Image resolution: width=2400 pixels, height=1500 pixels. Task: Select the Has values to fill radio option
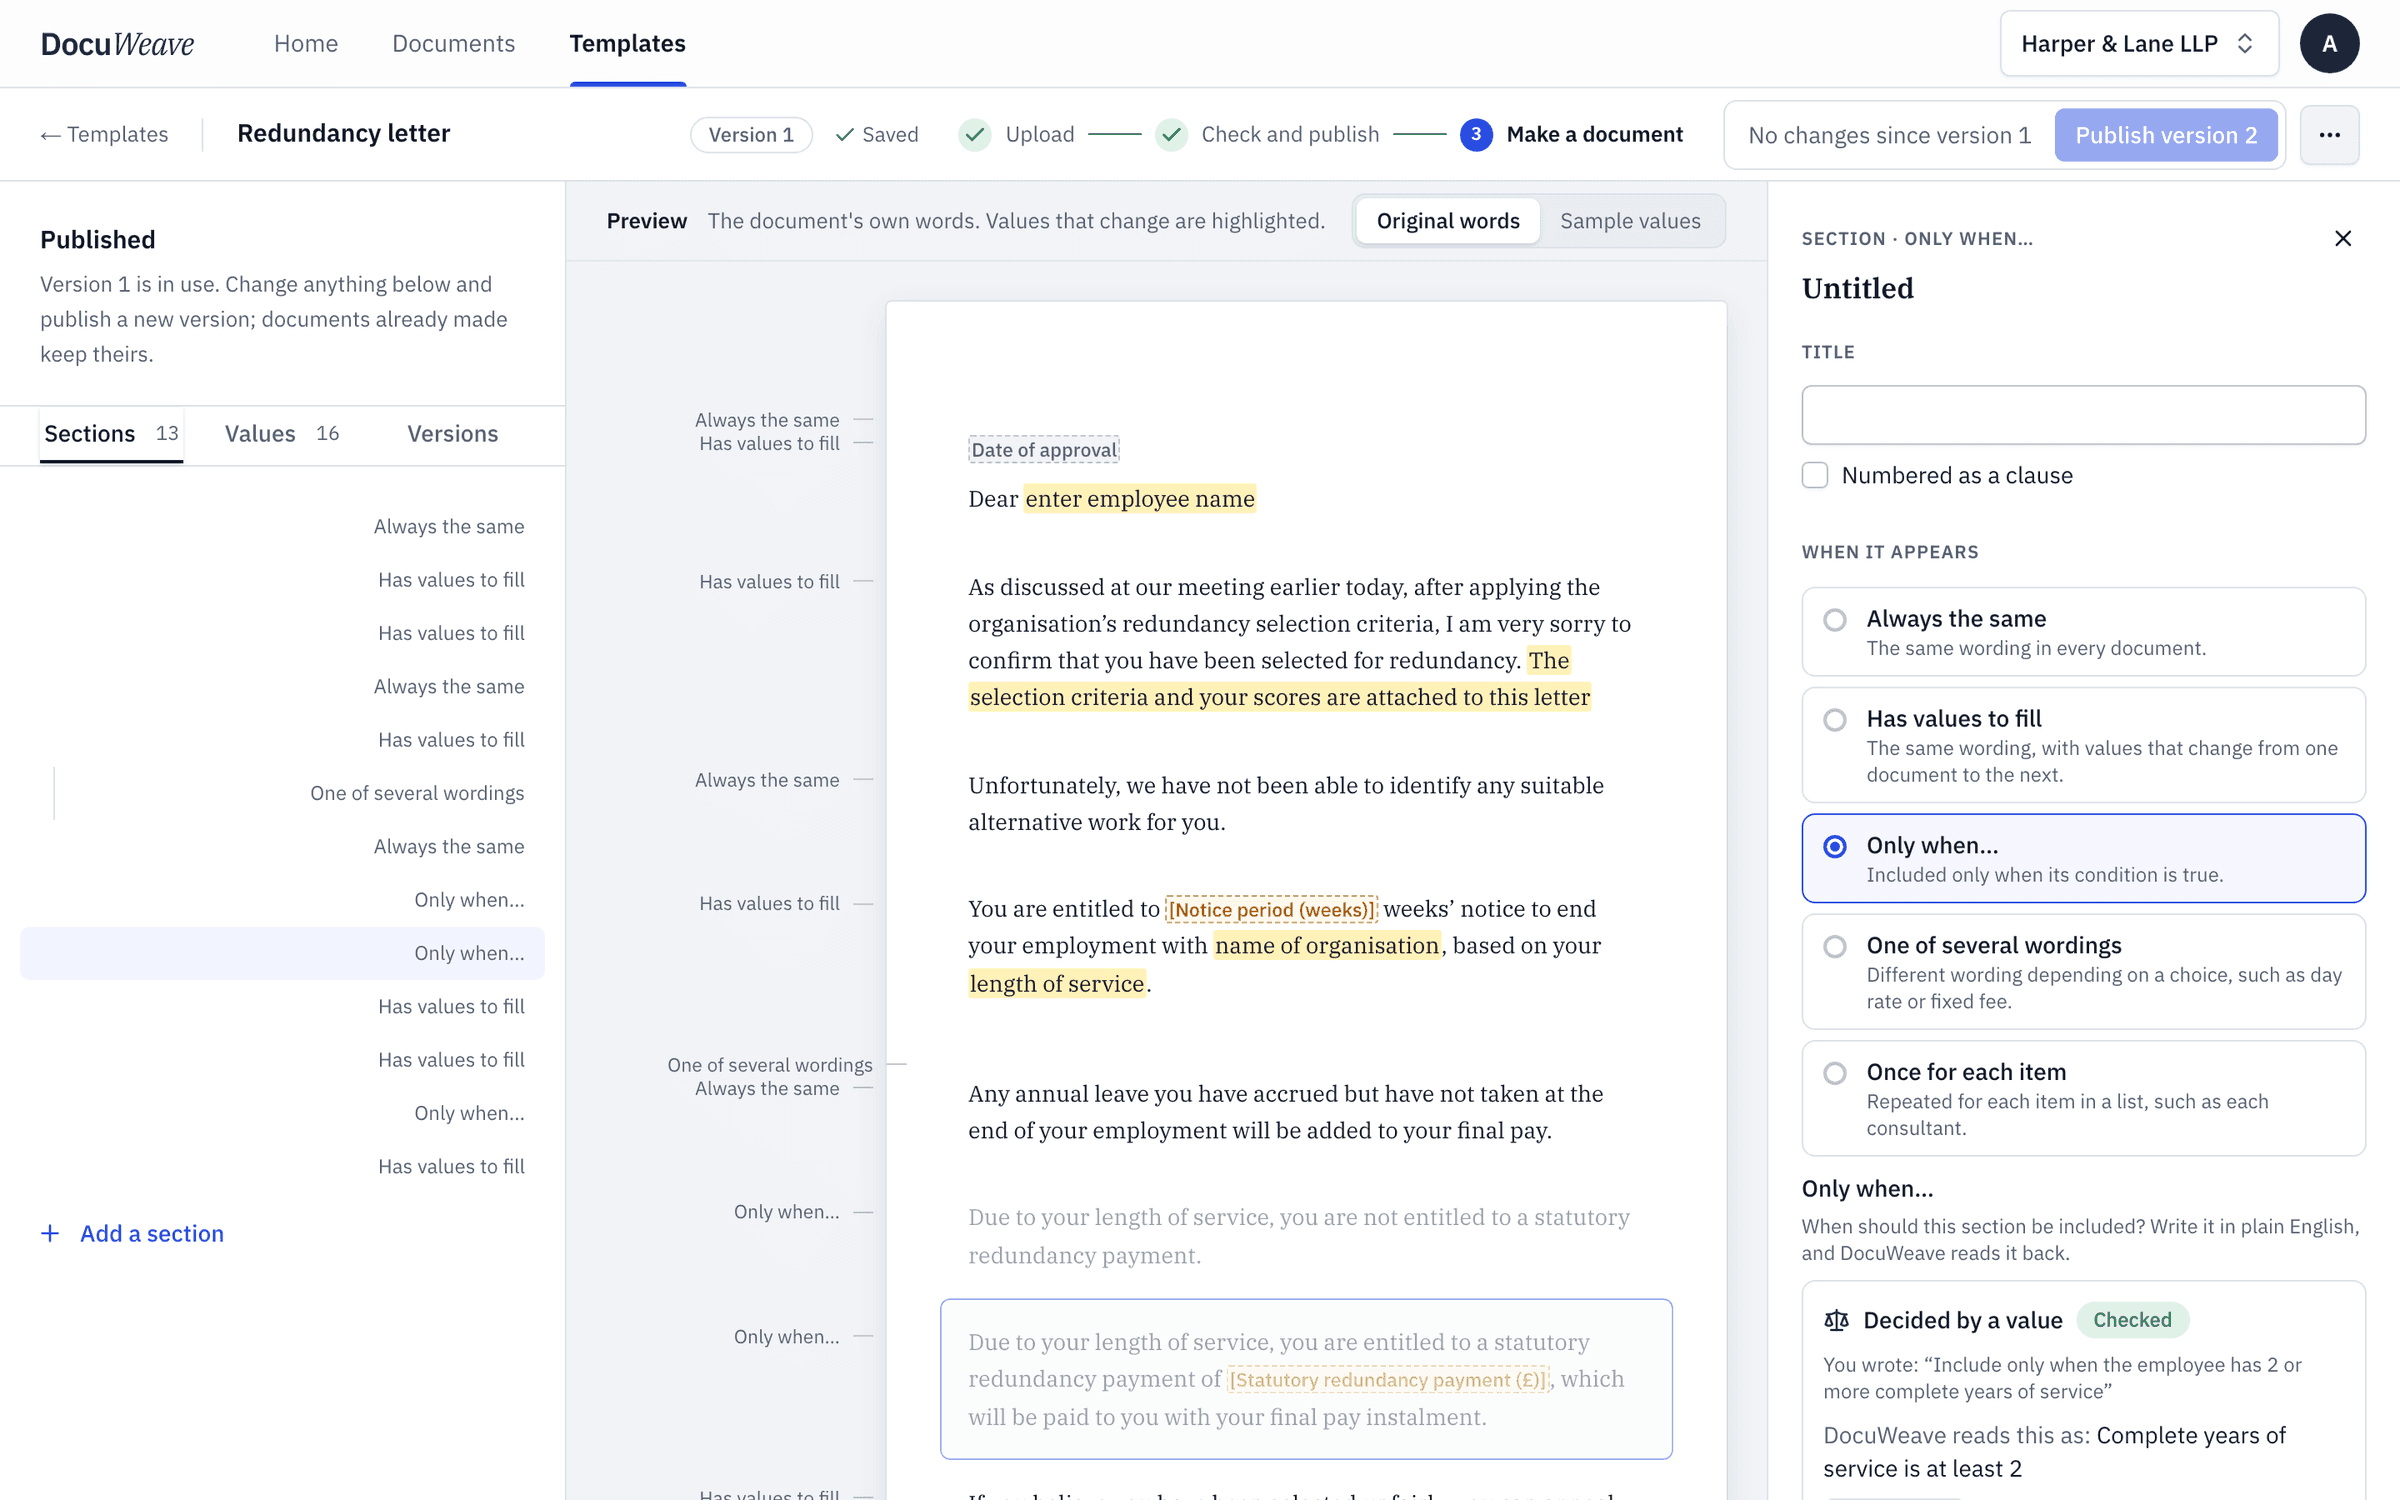[x=1834, y=720]
